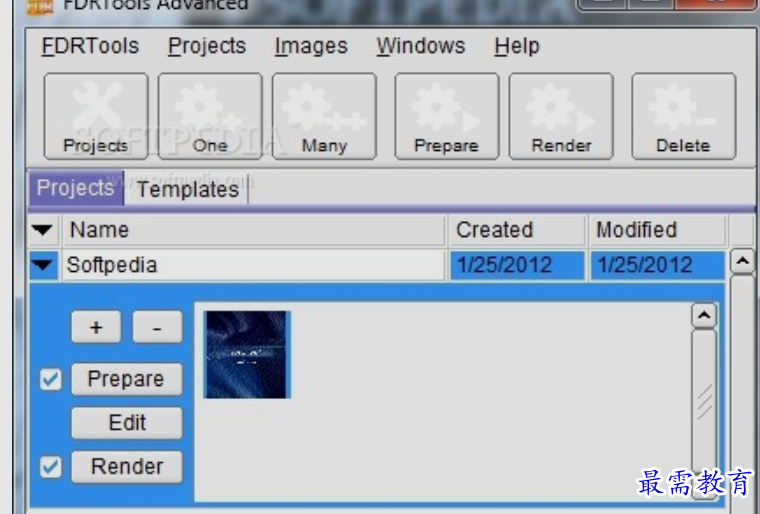Click the Render toolbar button with gear icon

click(x=561, y=116)
